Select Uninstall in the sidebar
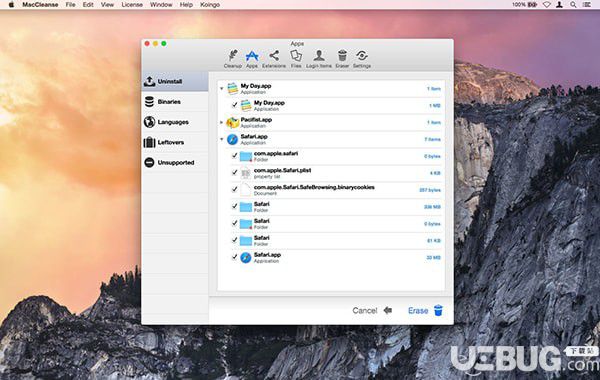600x380 pixels. (x=175, y=81)
